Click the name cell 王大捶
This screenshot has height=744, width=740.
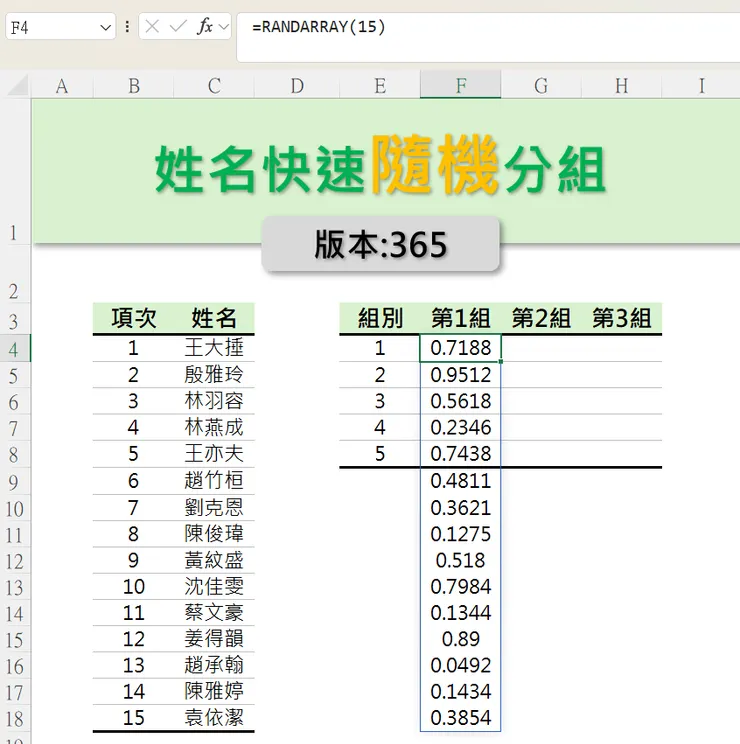click(x=214, y=348)
